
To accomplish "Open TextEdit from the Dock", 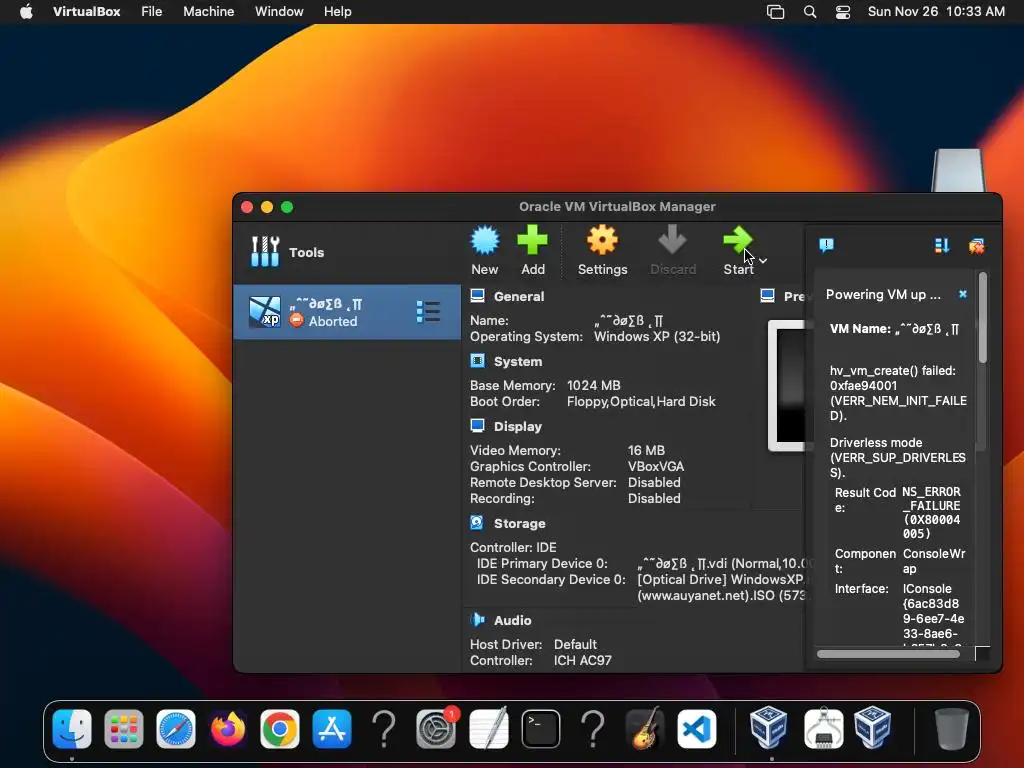I will 488,728.
